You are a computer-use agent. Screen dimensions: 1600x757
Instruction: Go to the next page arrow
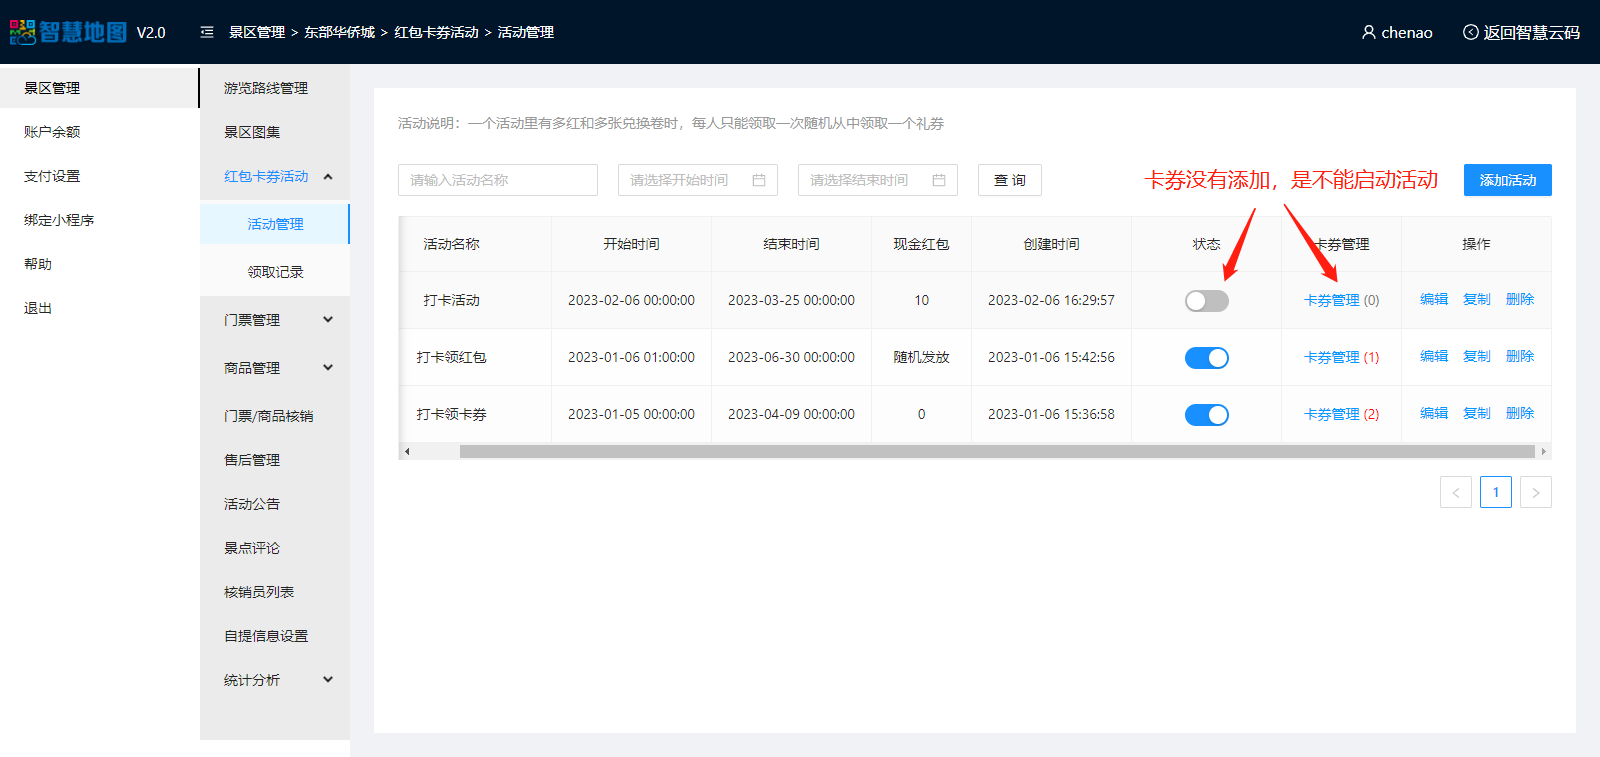[1535, 492]
